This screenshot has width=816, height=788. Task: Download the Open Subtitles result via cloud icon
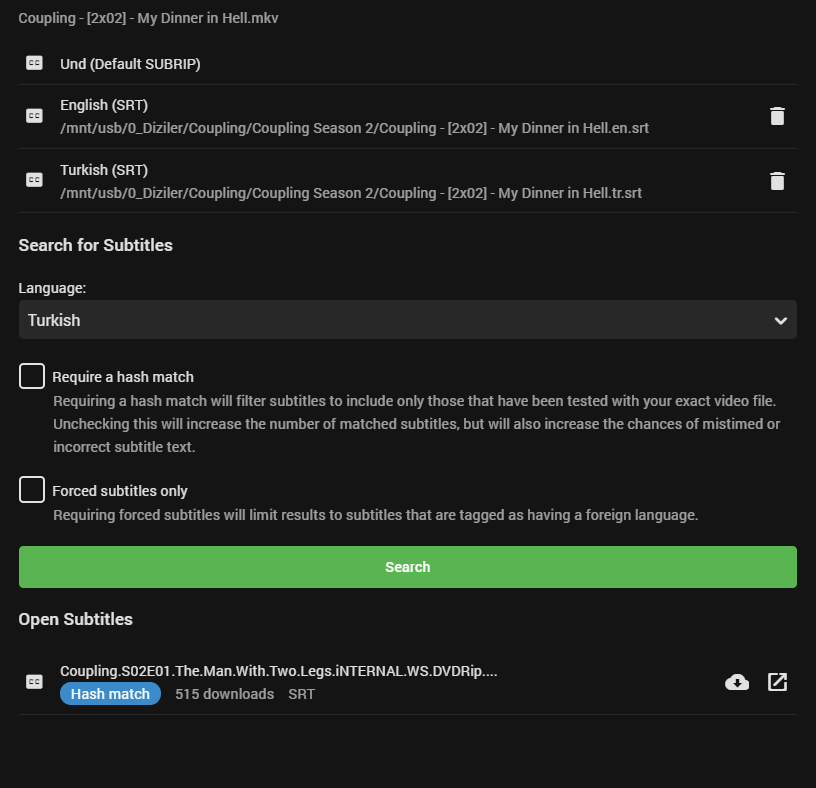(x=737, y=682)
